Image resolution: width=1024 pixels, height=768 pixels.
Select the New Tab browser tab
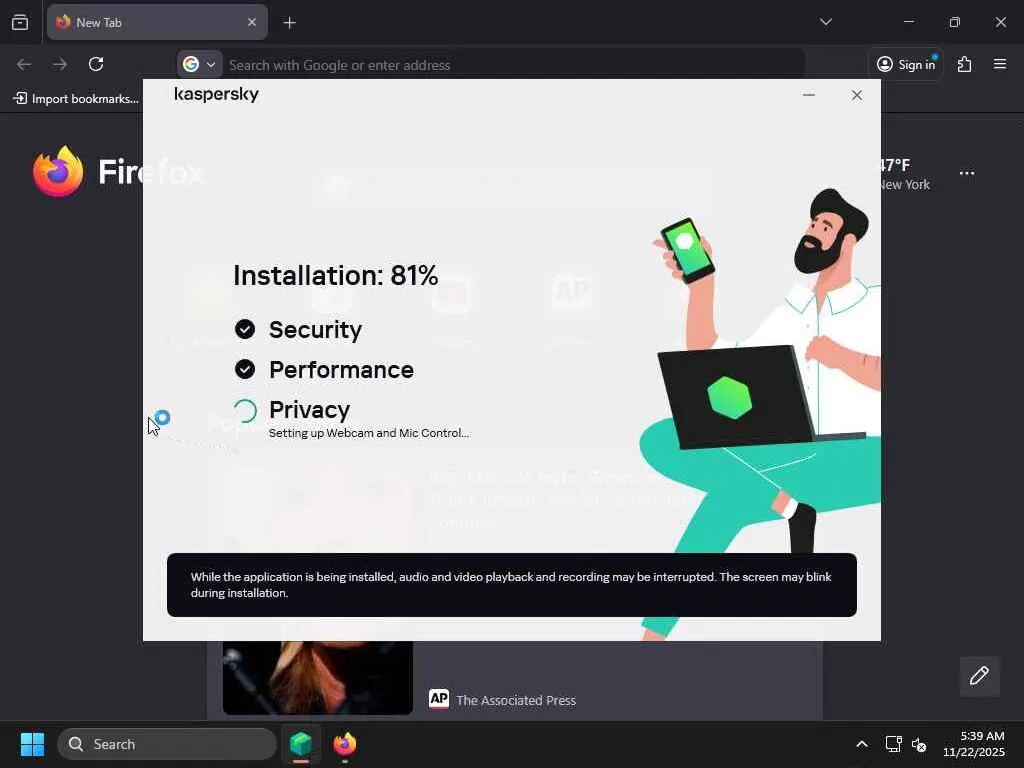pos(157,22)
